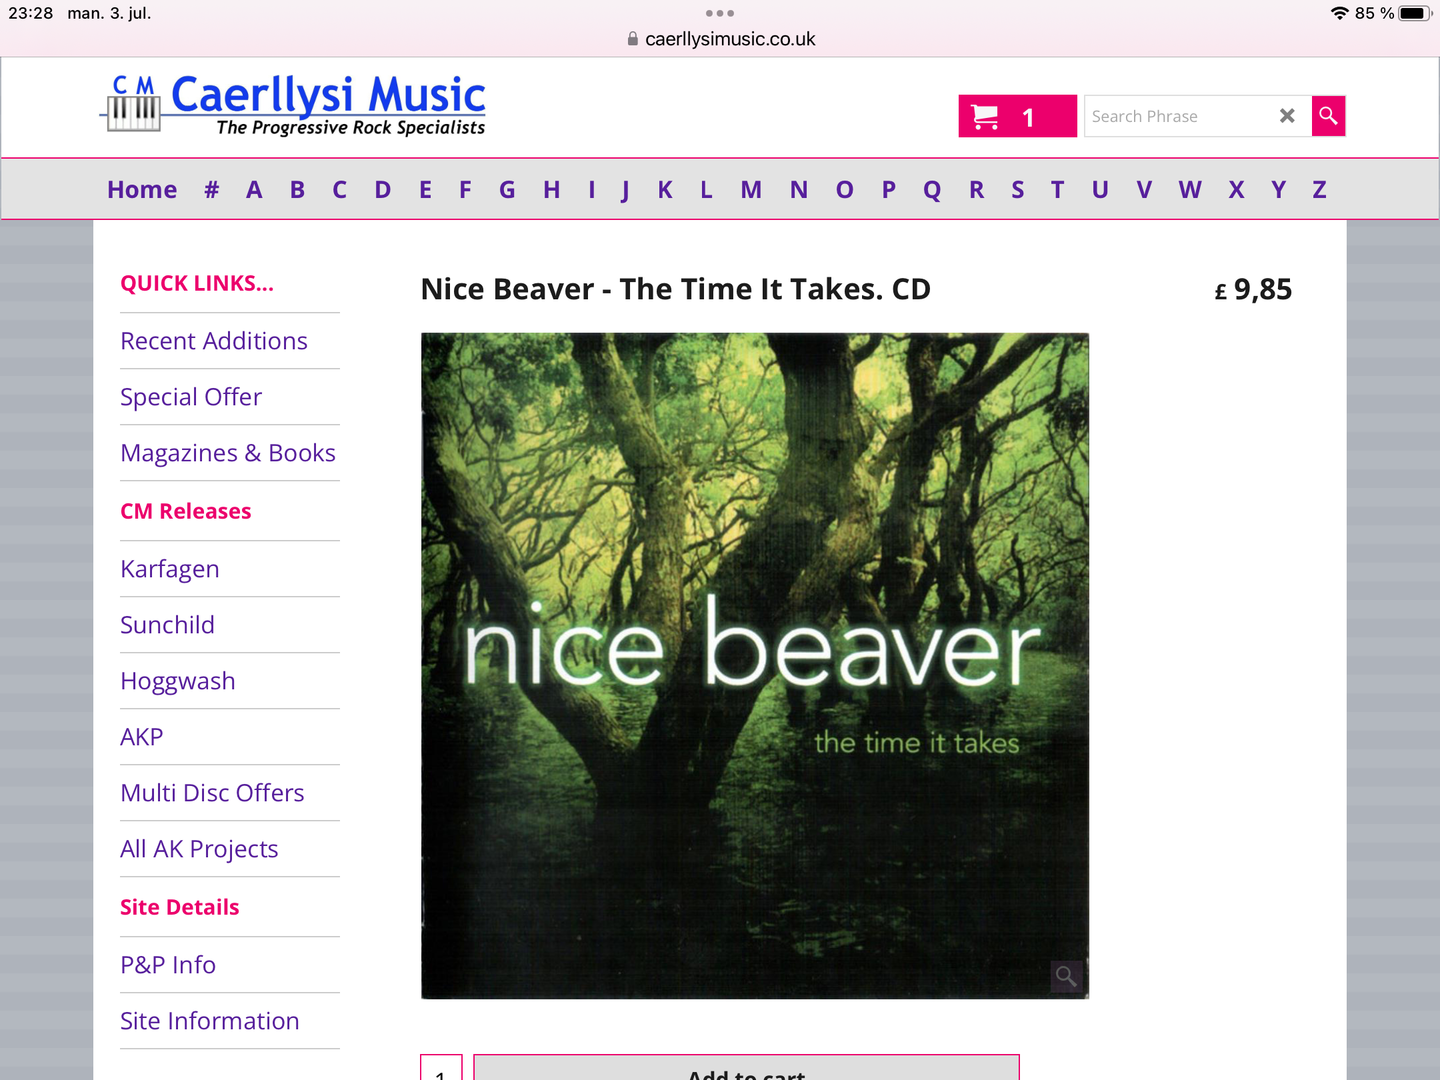
Task: Clear the search phrase with the X
Action: (x=1287, y=116)
